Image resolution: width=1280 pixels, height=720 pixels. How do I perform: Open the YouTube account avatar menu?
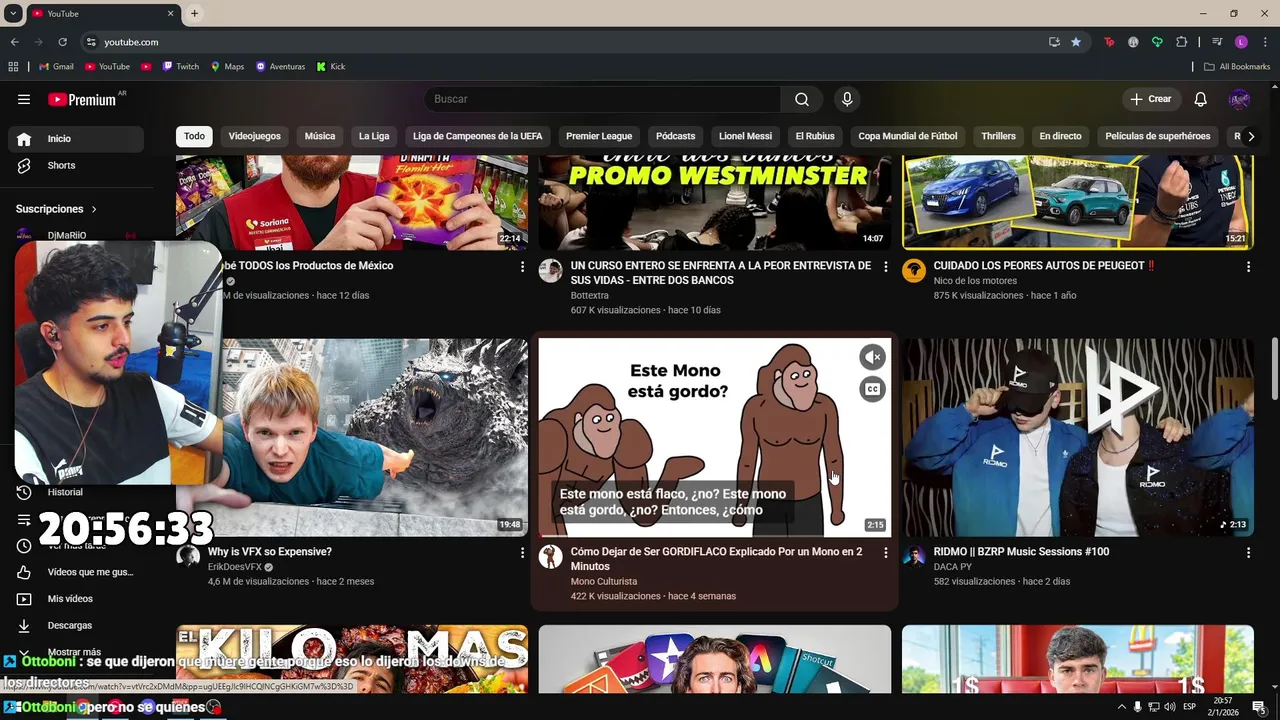click(1239, 99)
